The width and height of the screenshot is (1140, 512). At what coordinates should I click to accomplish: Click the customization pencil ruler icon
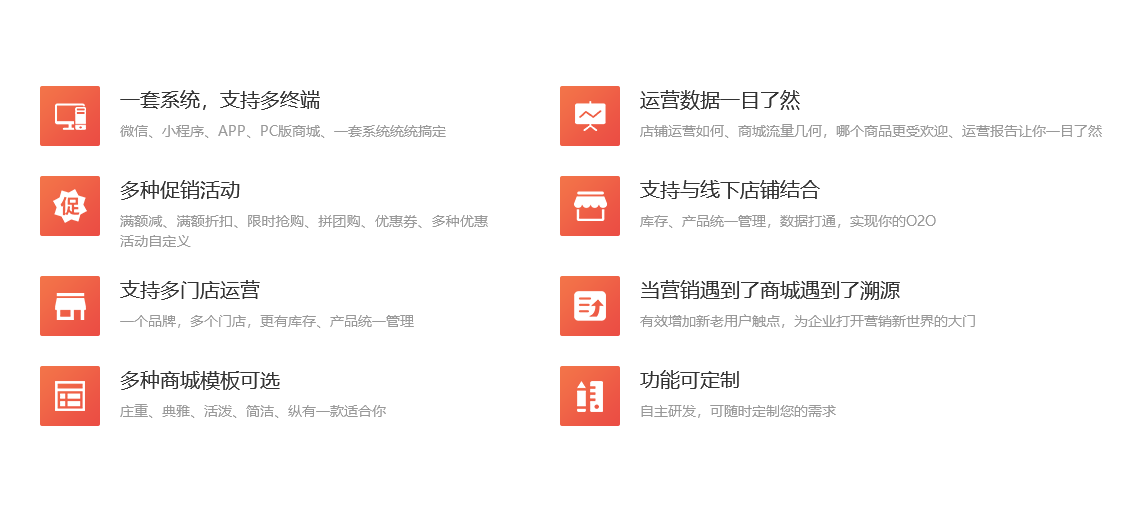tap(590, 396)
